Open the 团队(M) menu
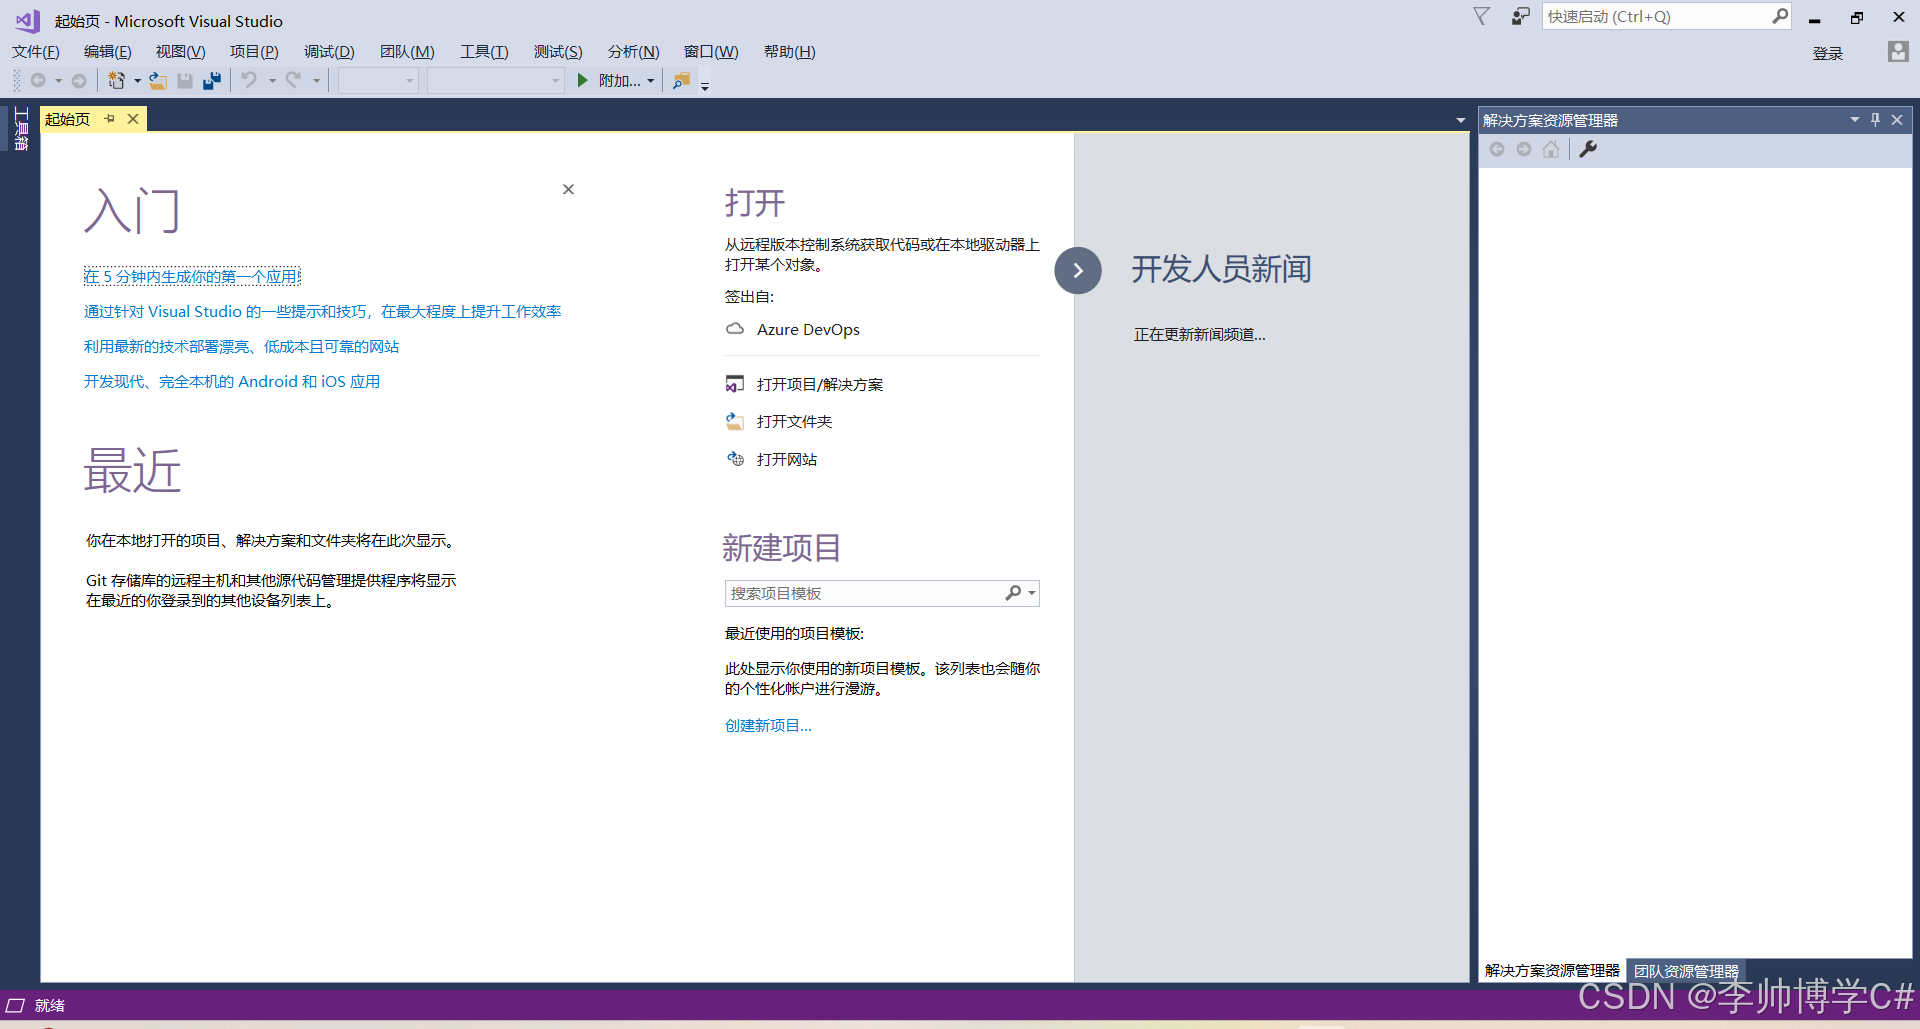 tap(407, 52)
